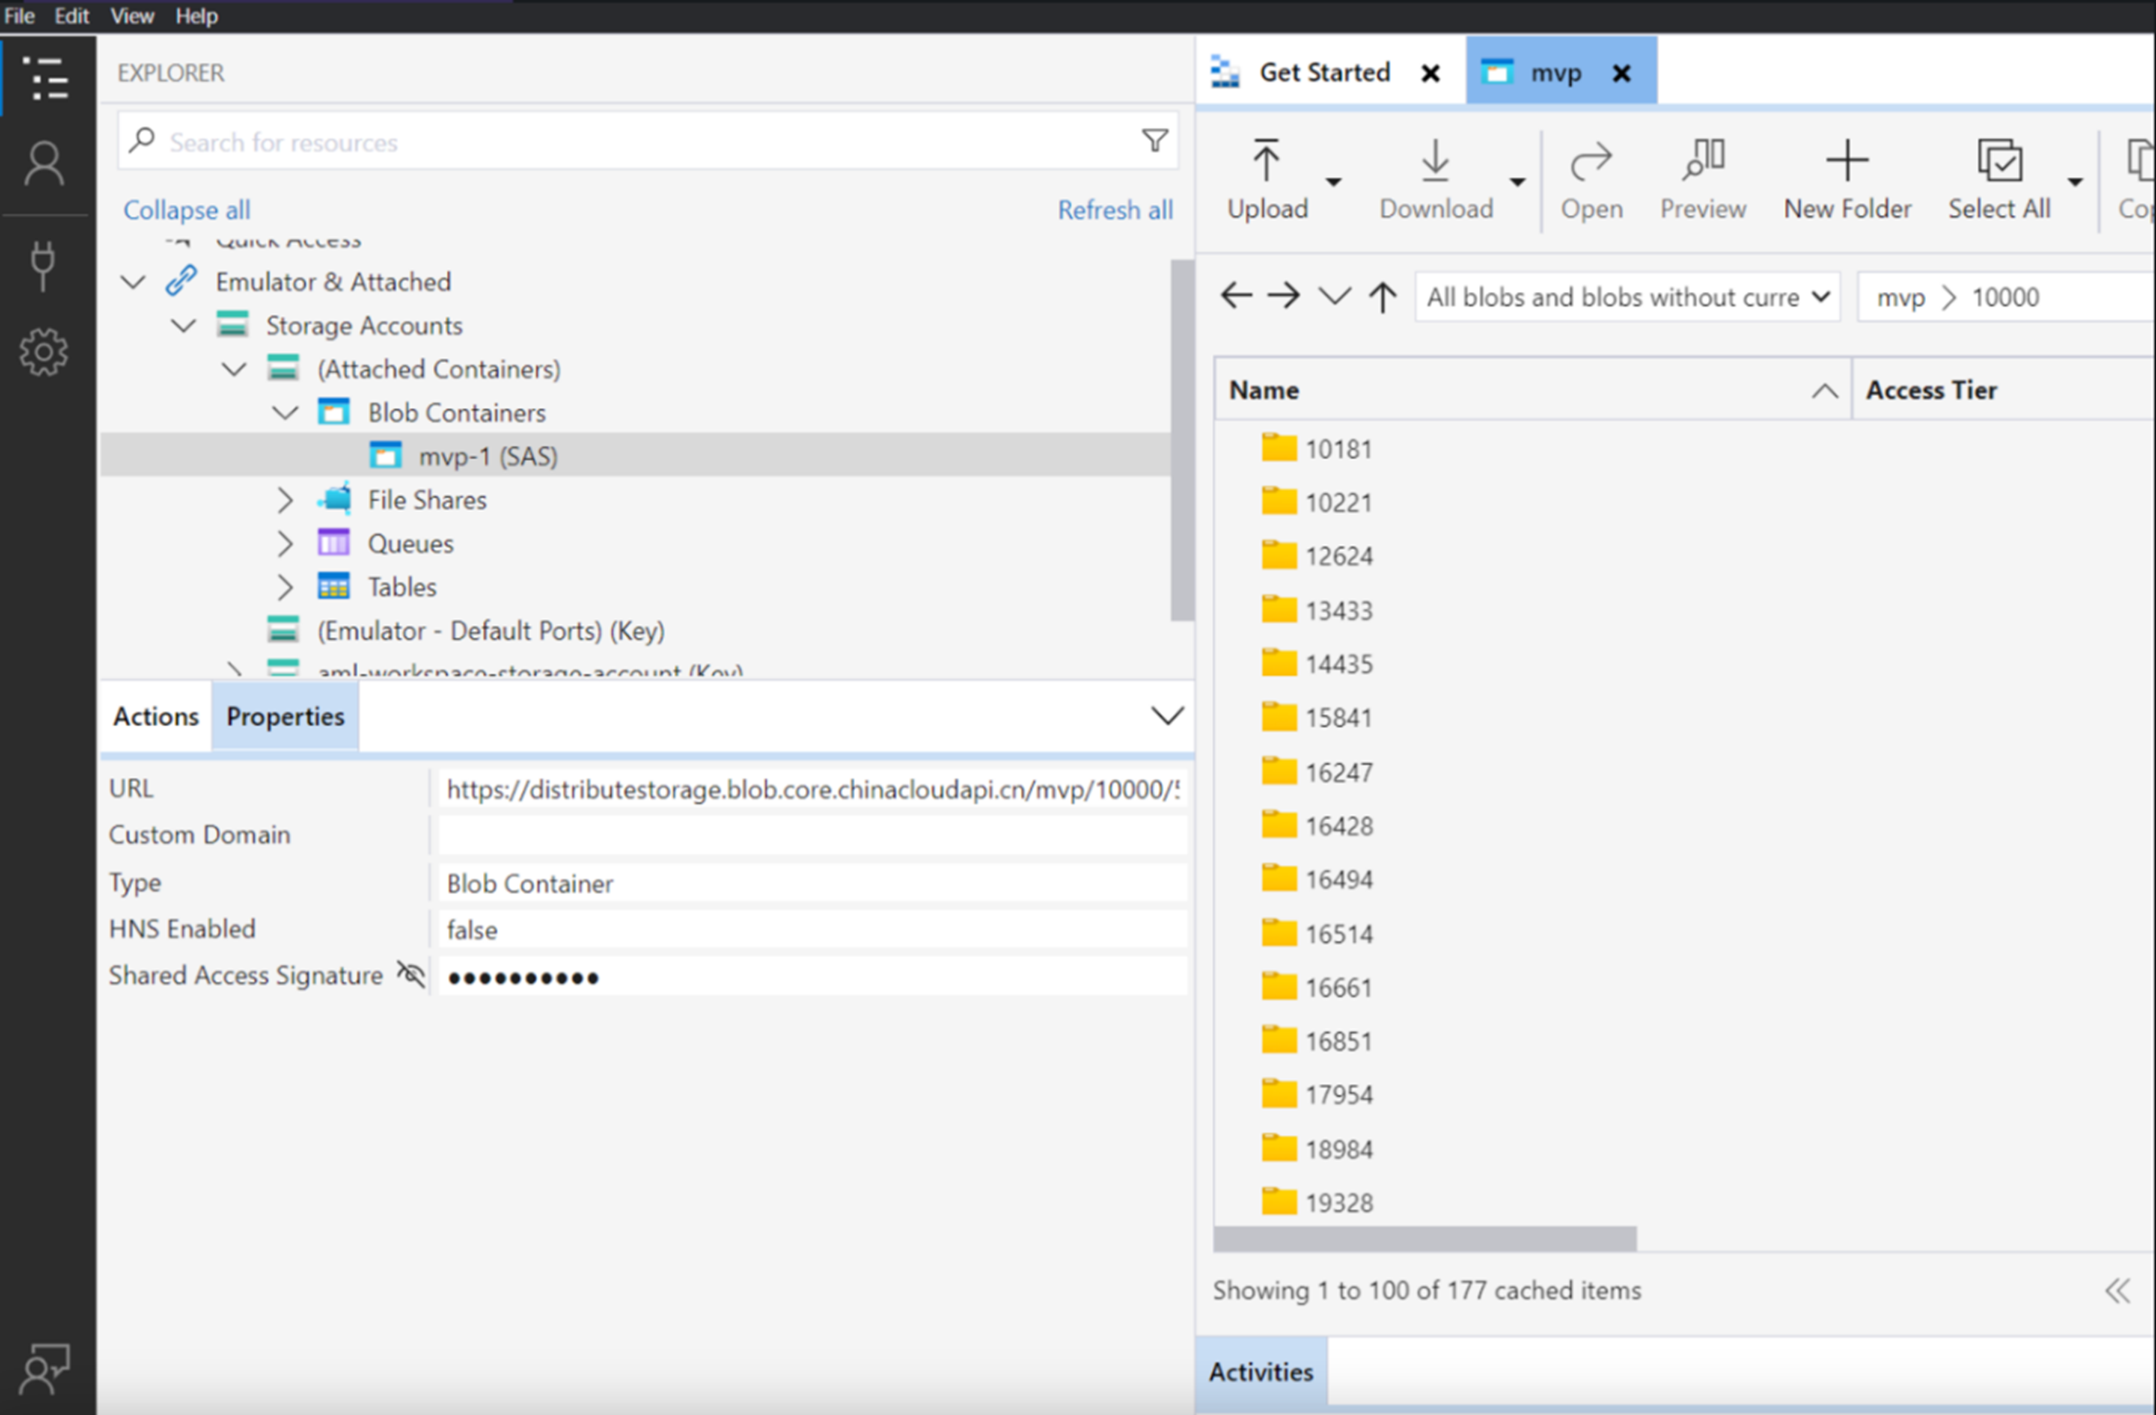2156x1415 pixels.
Task: Click Refresh all link
Action: click(x=1114, y=210)
